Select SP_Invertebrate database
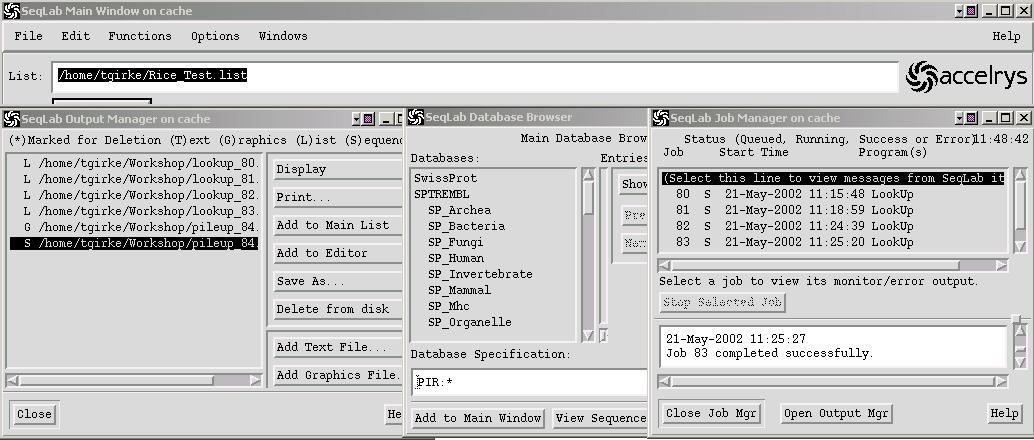Image resolution: width=1034 pixels, height=440 pixels. (480, 274)
